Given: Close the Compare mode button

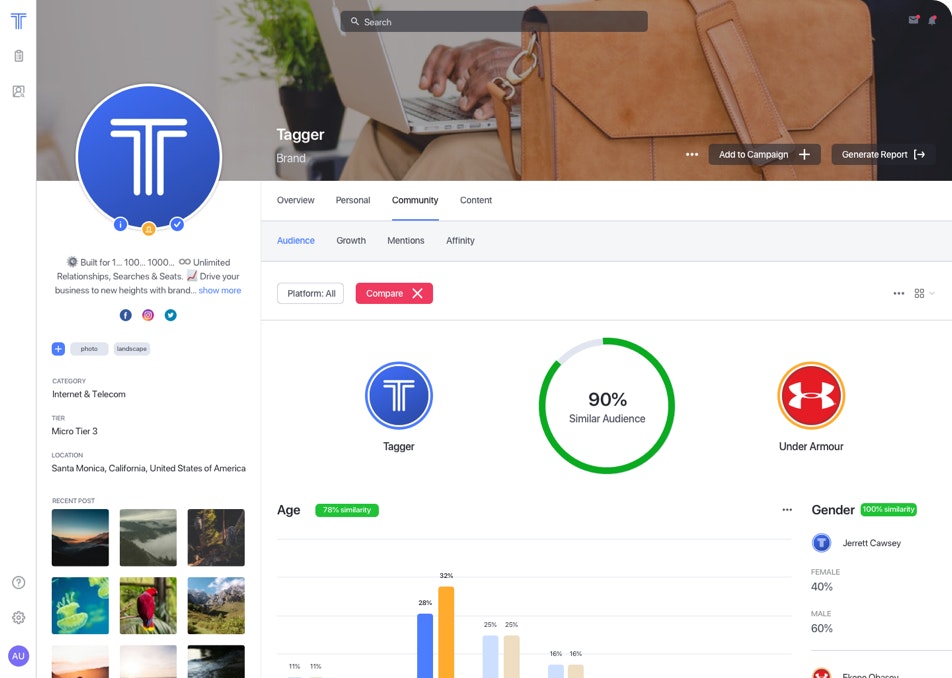Looking at the screenshot, I should 394,293.
